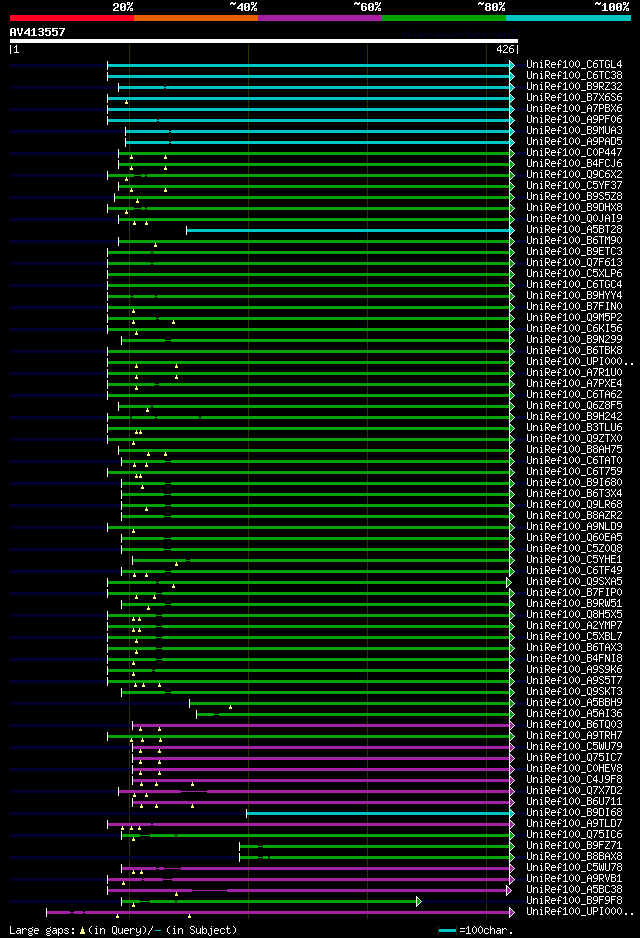Click label UniRef100_C0P447
The height and width of the screenshot is (938, 640).
click(574, 153)
